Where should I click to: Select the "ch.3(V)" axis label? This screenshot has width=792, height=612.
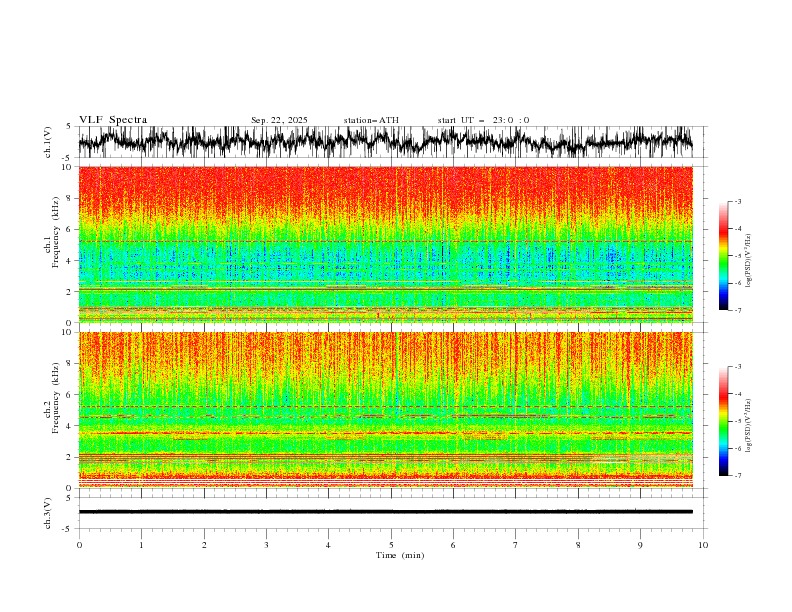(x=48, y=513)
